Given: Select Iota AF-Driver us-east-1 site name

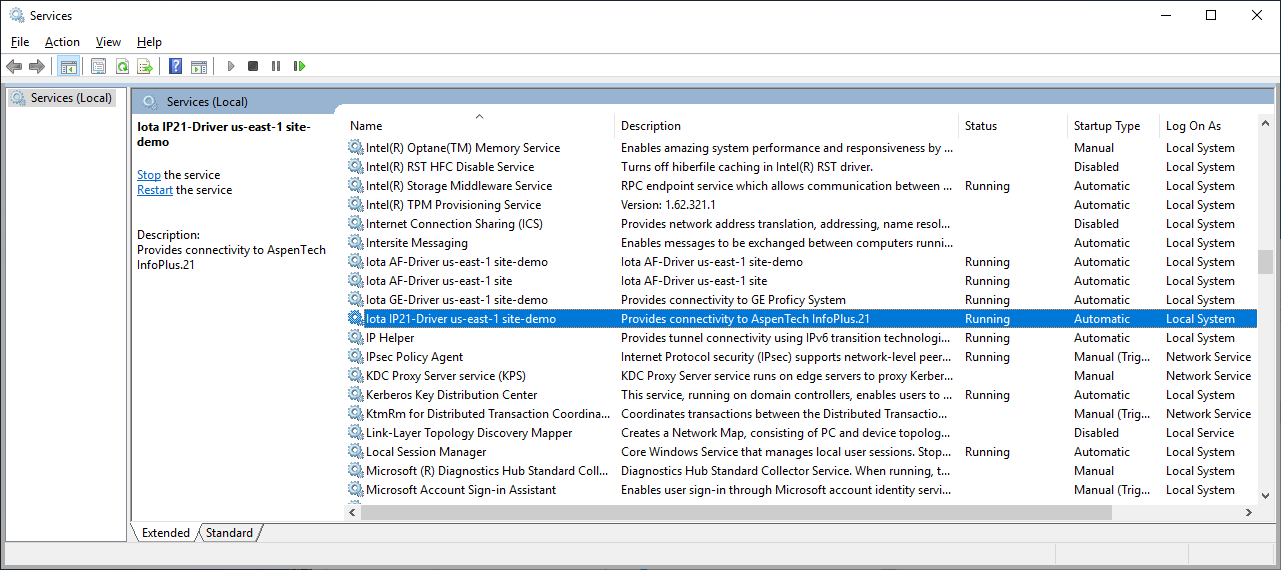Looking at the screenshot, I should [x=439, y=281].
